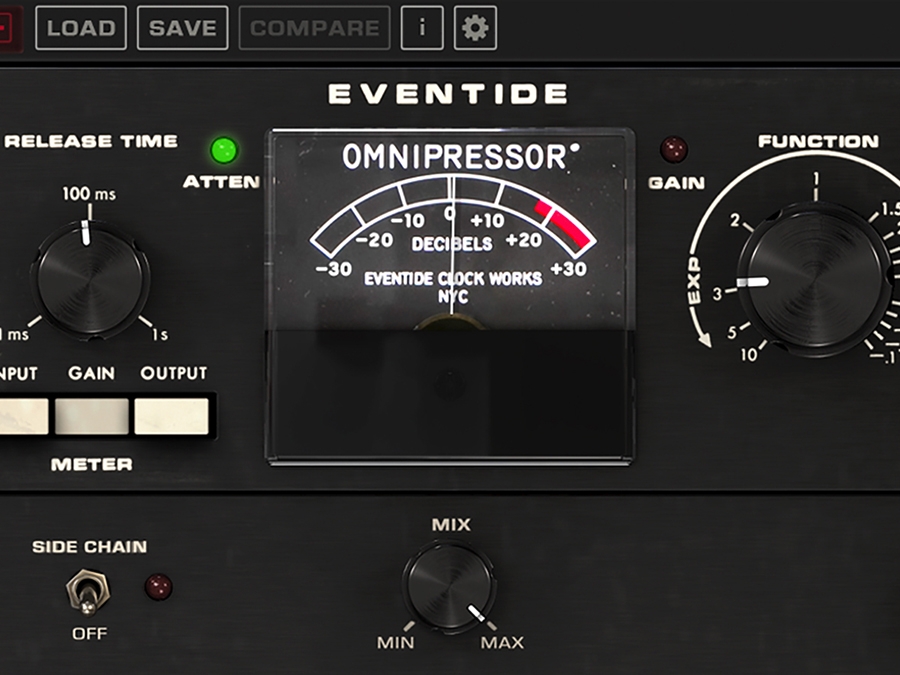Open the info panel via the i button

[422, 28]
